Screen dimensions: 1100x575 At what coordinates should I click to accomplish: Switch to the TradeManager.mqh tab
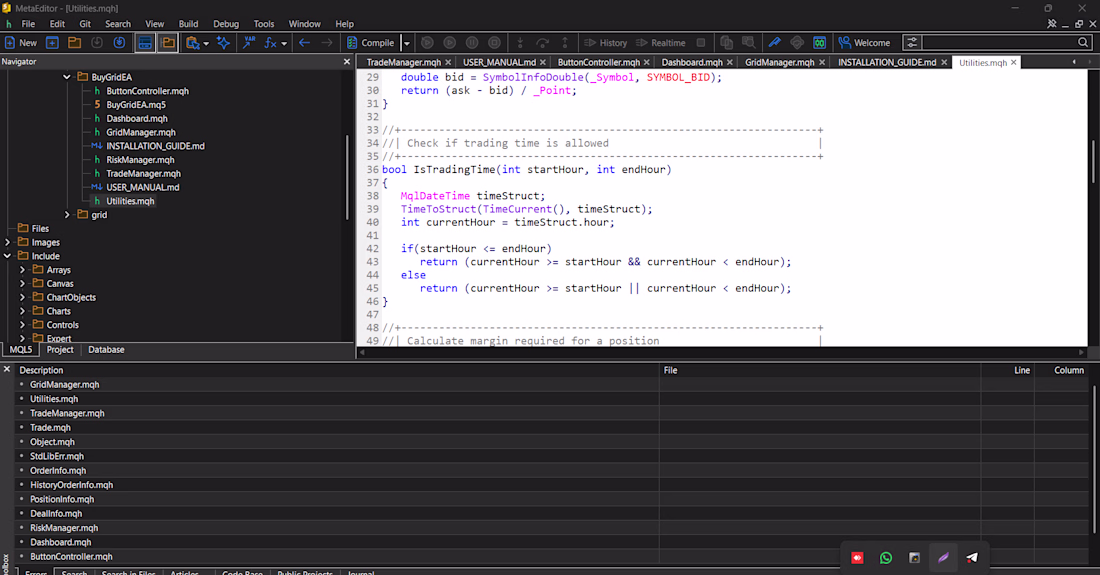pos(403,62)
